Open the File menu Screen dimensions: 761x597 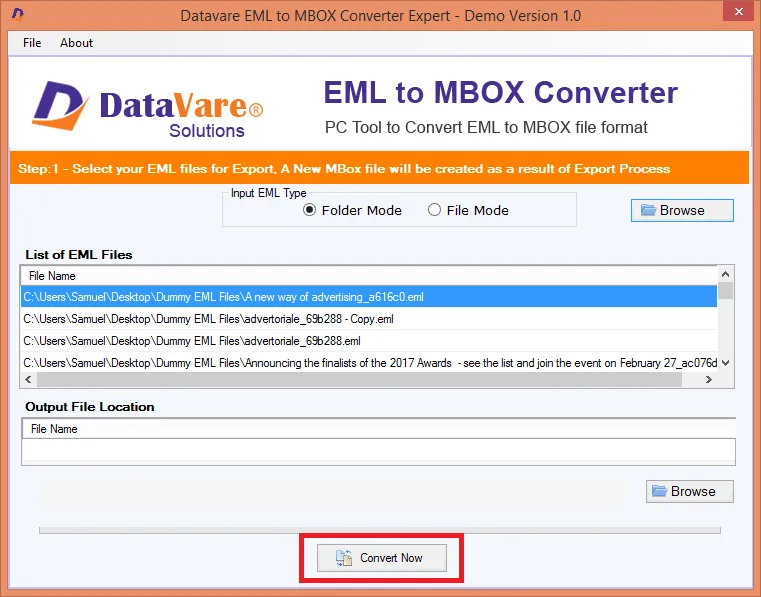[32, 43]
